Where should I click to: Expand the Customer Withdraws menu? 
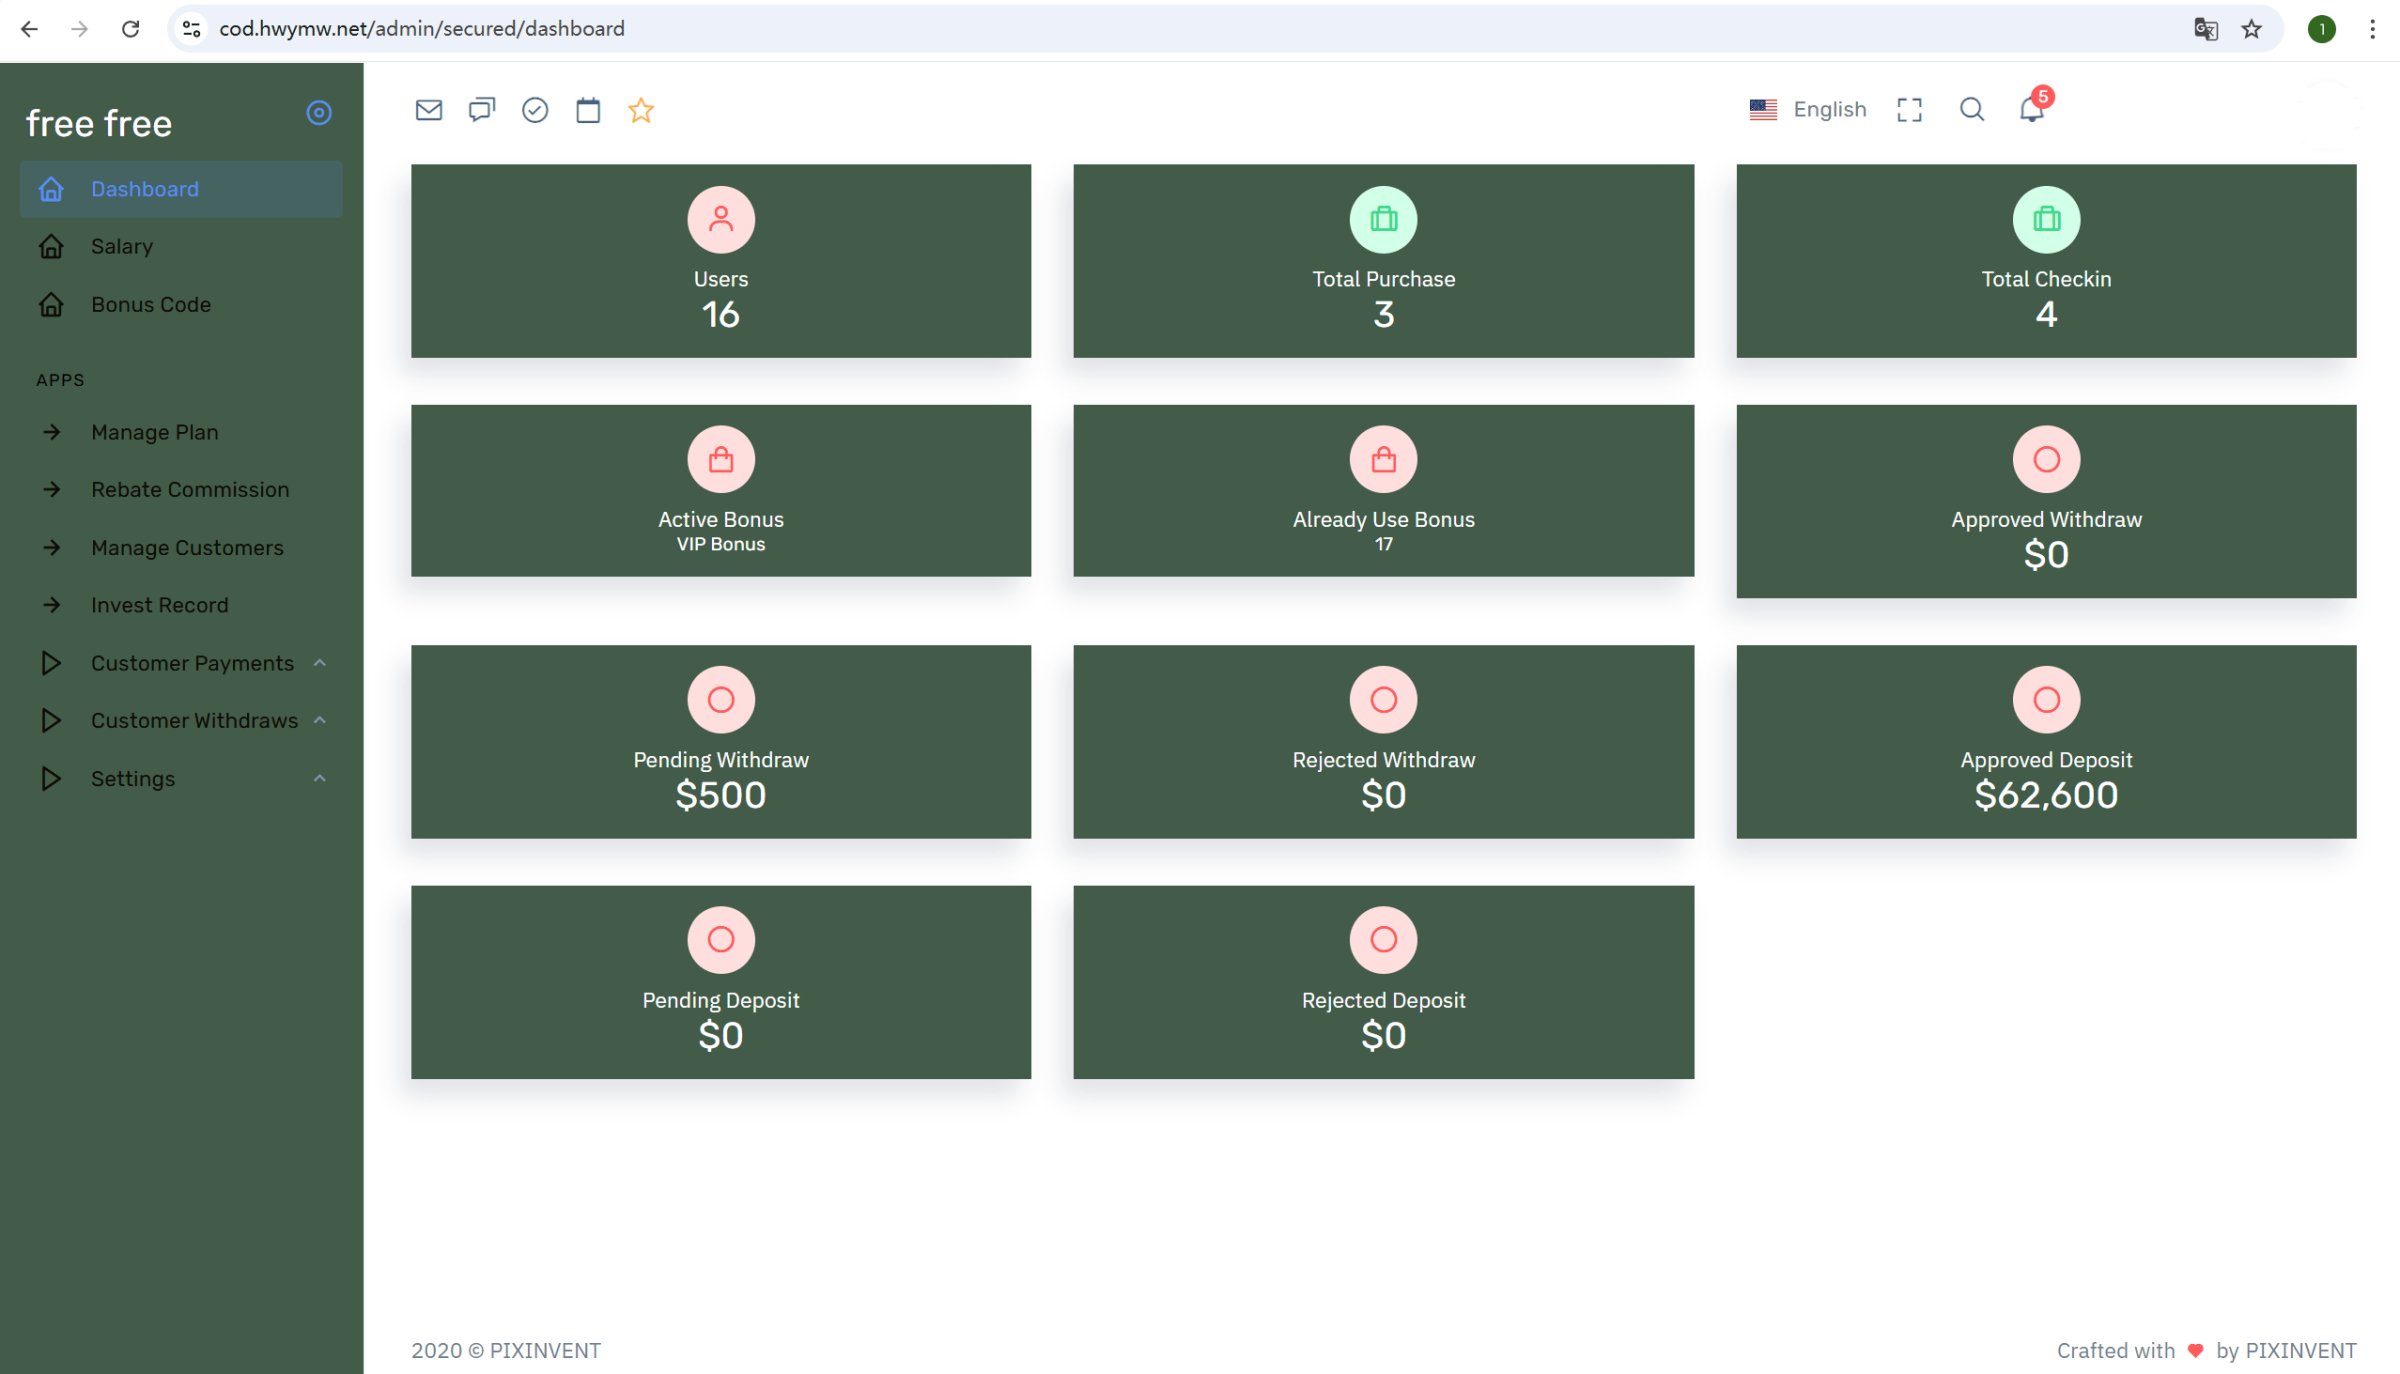coord(194,720)
